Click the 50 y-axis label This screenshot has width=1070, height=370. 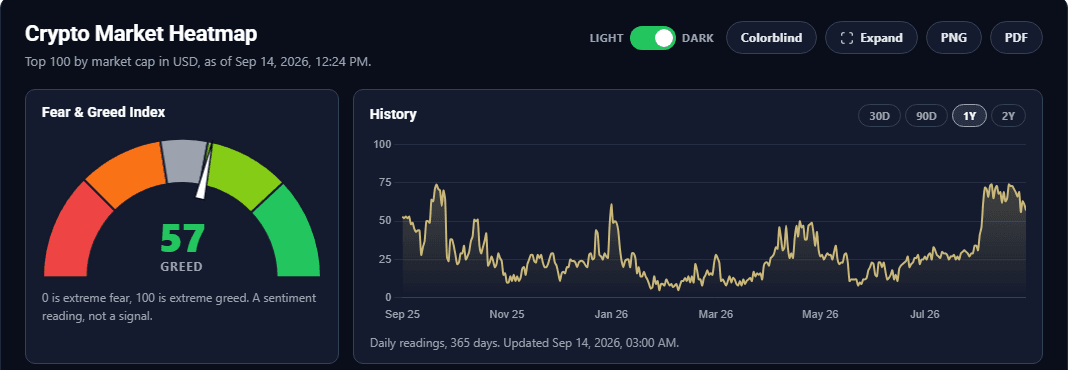pyautogui.click(x=385, y=220)
